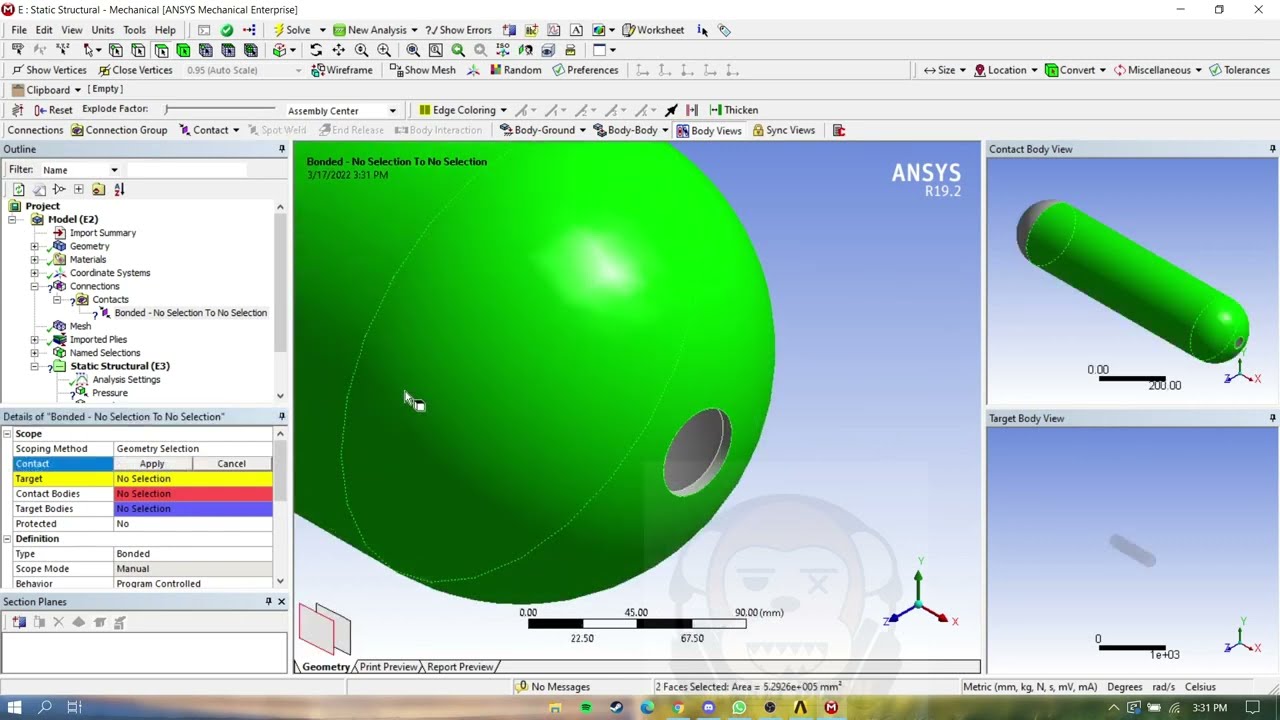Collapse the Connections tree node

(x=34, y=286)
